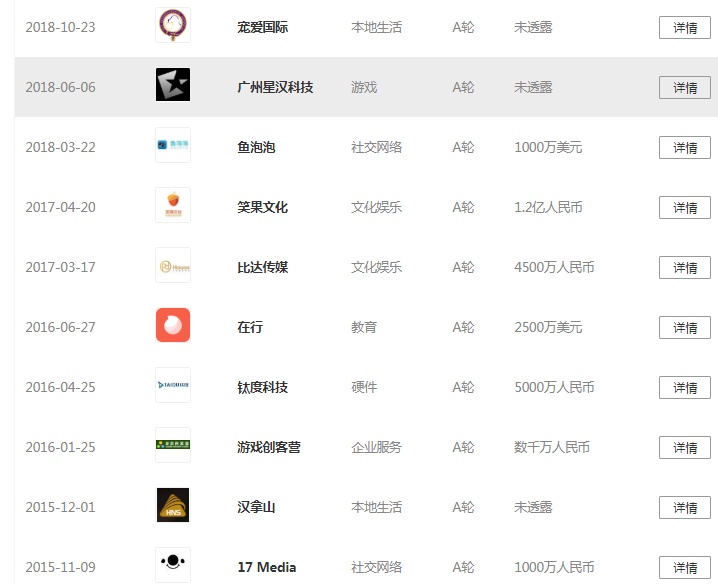The height and width of the screenshot is (584, 718).
Task: Open 详情 for 宠爱国际
Action: 685,27
